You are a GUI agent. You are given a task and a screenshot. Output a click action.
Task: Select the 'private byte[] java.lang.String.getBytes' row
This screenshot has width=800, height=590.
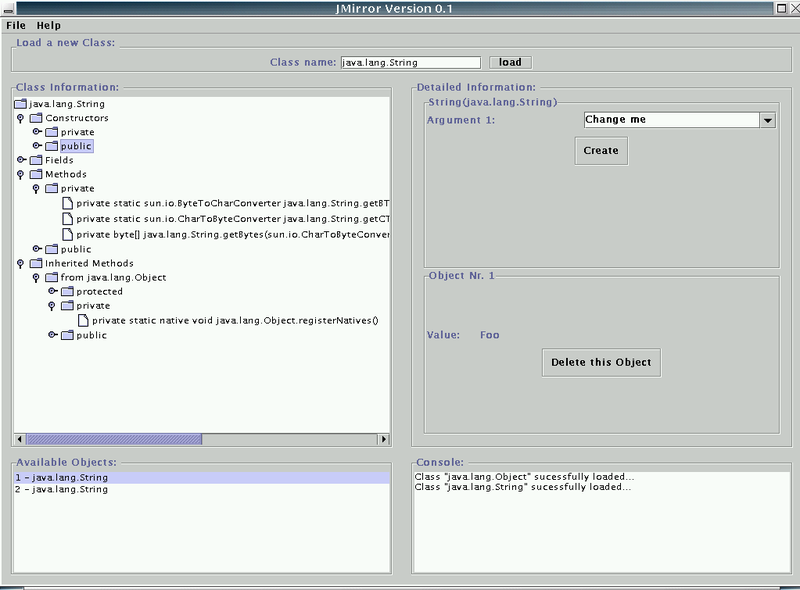(x=233, y=235)
